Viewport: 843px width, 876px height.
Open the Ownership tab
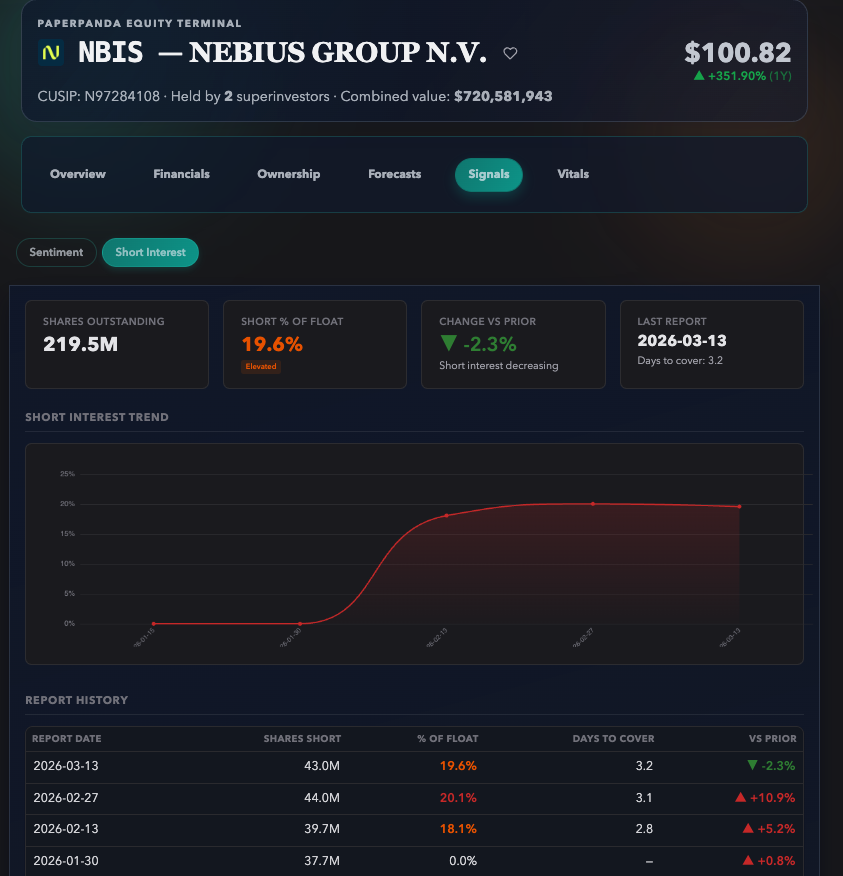[289, 174]
